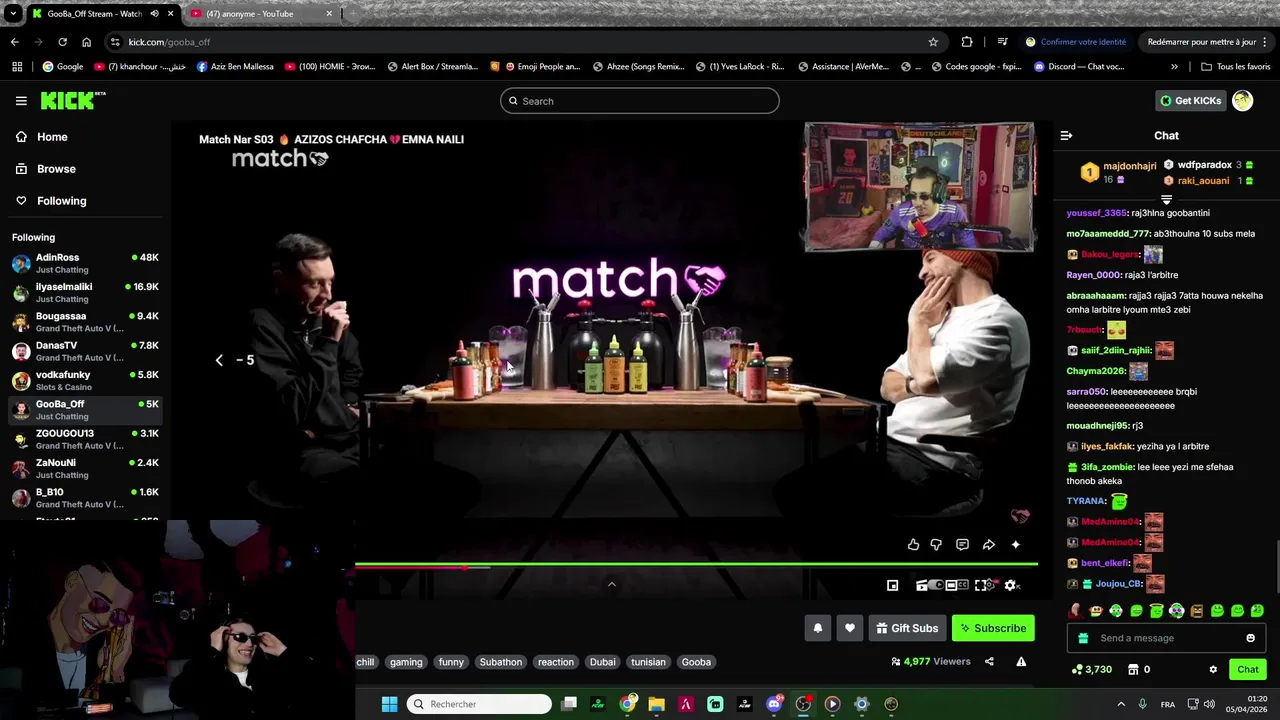Image resolution: width=1280 pixels, height=720 pixels.
Task: Click the chat panel scrollbar
Action: 1276,567
